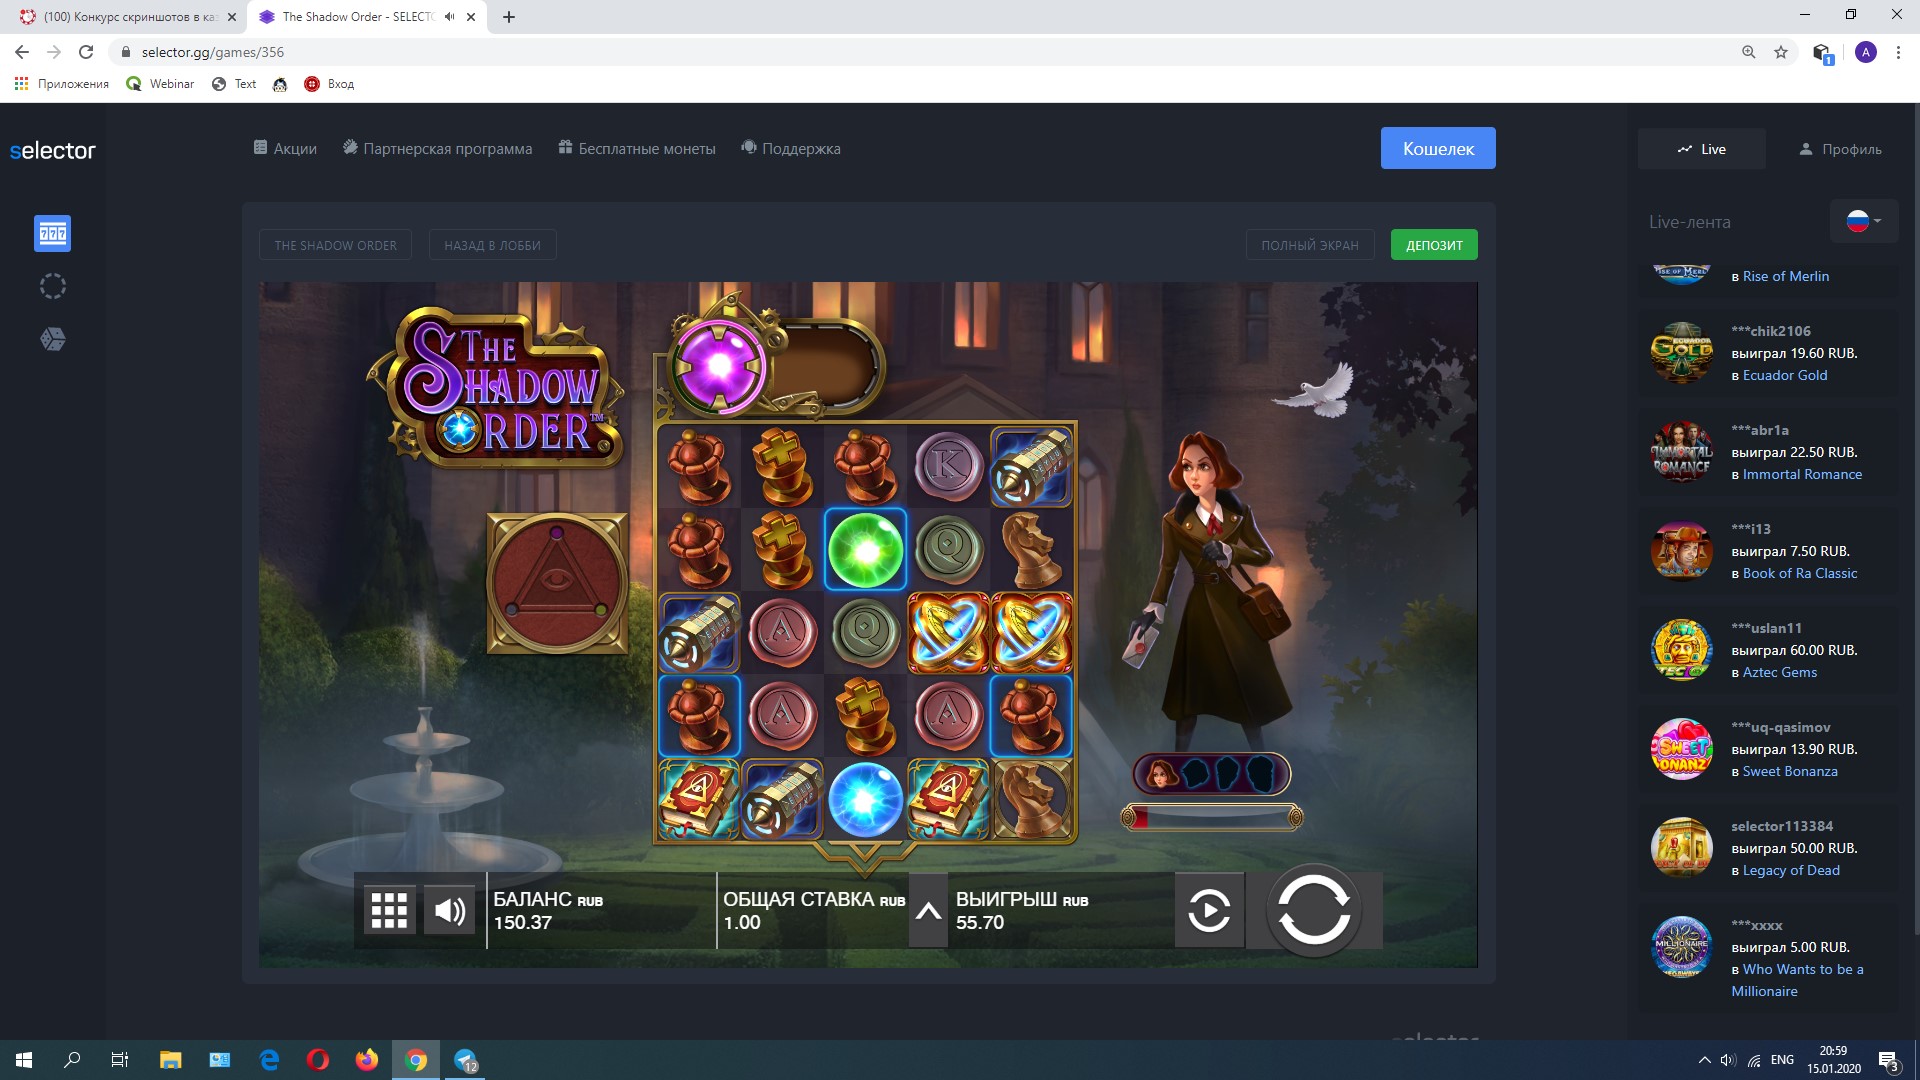The image size is (1920, 1080).
Task: Click the green ДЕПОЗИТ button
Action: [1433, 245]
